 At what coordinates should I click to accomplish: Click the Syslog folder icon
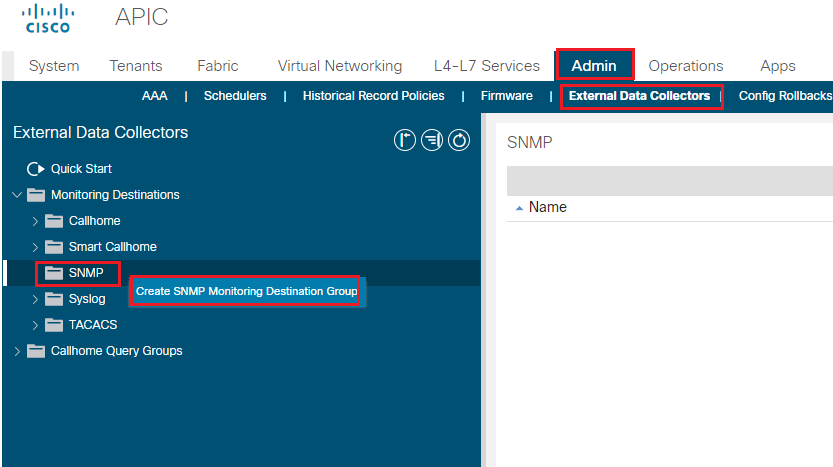pos(54,299)
